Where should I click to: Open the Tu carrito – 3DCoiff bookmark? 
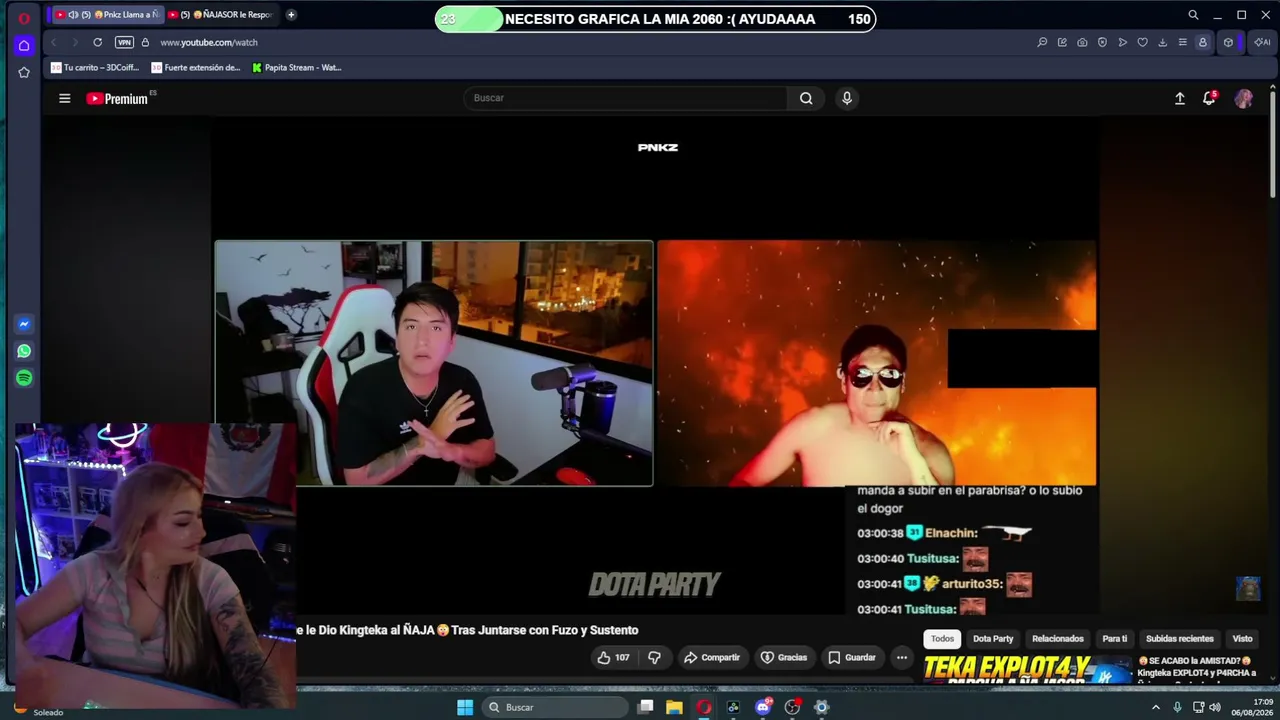(95, 68)
